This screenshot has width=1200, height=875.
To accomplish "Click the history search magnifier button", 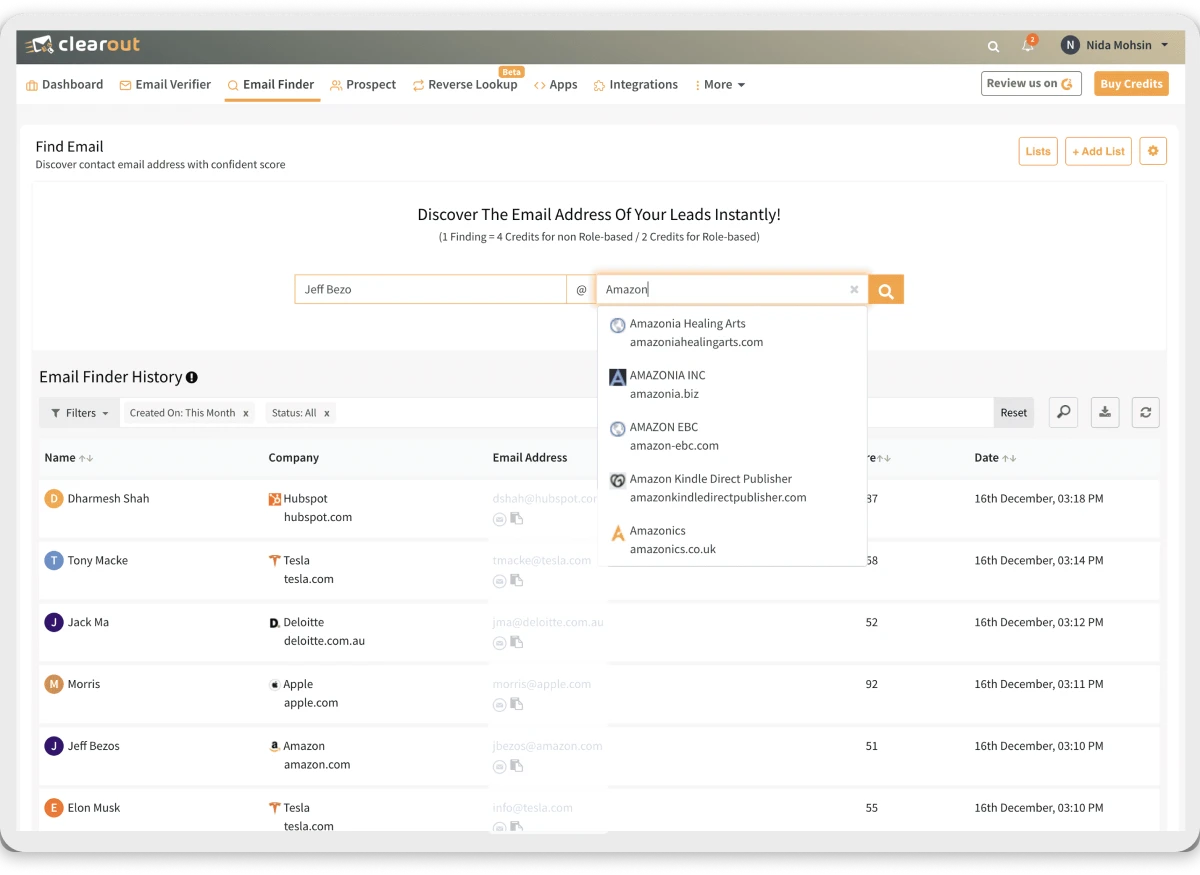I will click(x=1063, y=412).
